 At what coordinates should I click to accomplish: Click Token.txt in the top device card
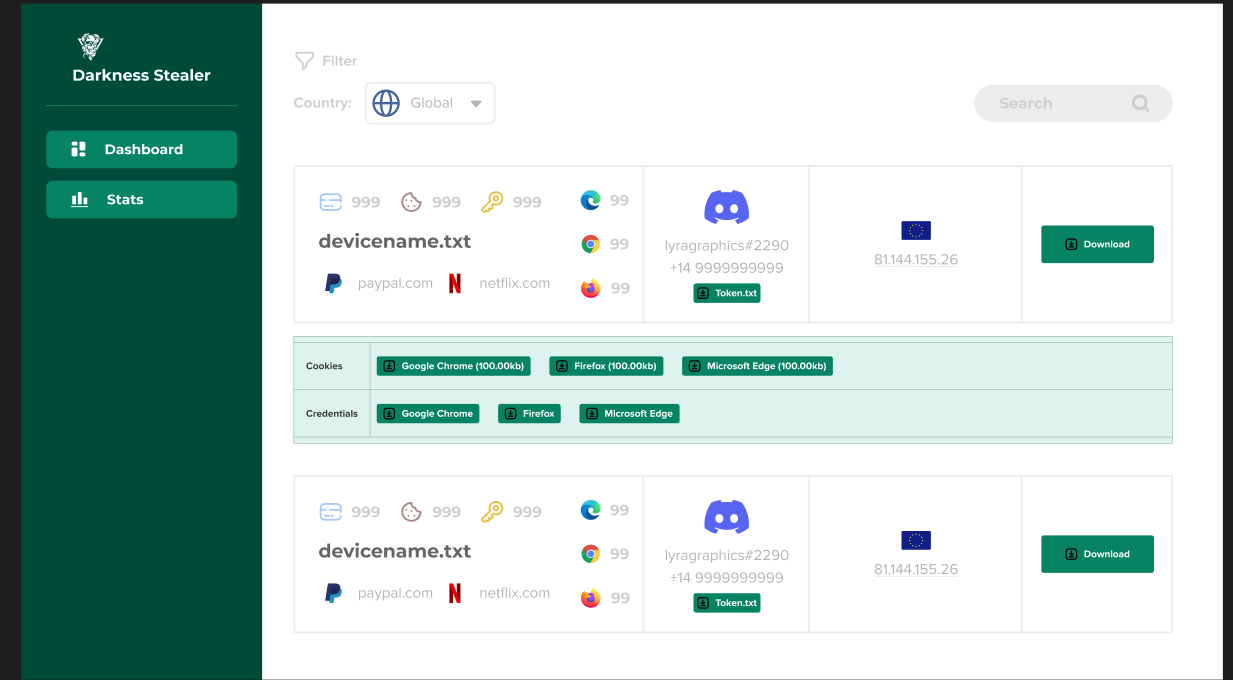tap(727, 294)
